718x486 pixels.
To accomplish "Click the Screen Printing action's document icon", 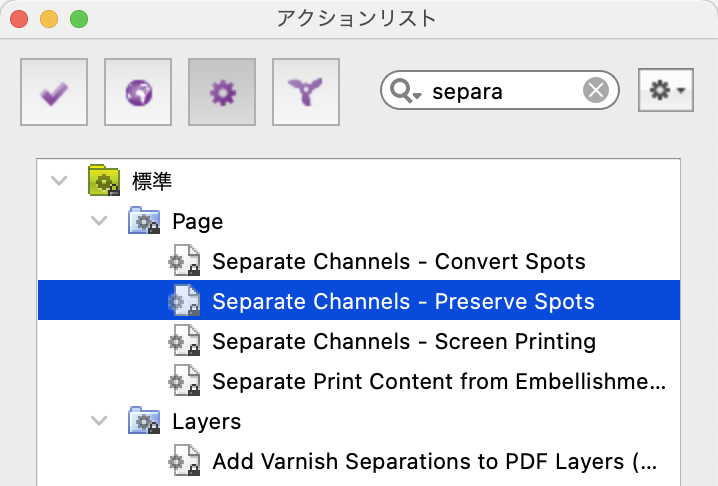I will (x=185, y=340).
